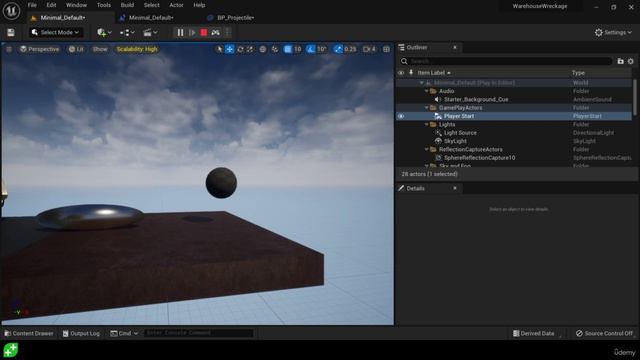Click the Unreal Engine logo icon
640x360 pixels.
coord(11,11)
